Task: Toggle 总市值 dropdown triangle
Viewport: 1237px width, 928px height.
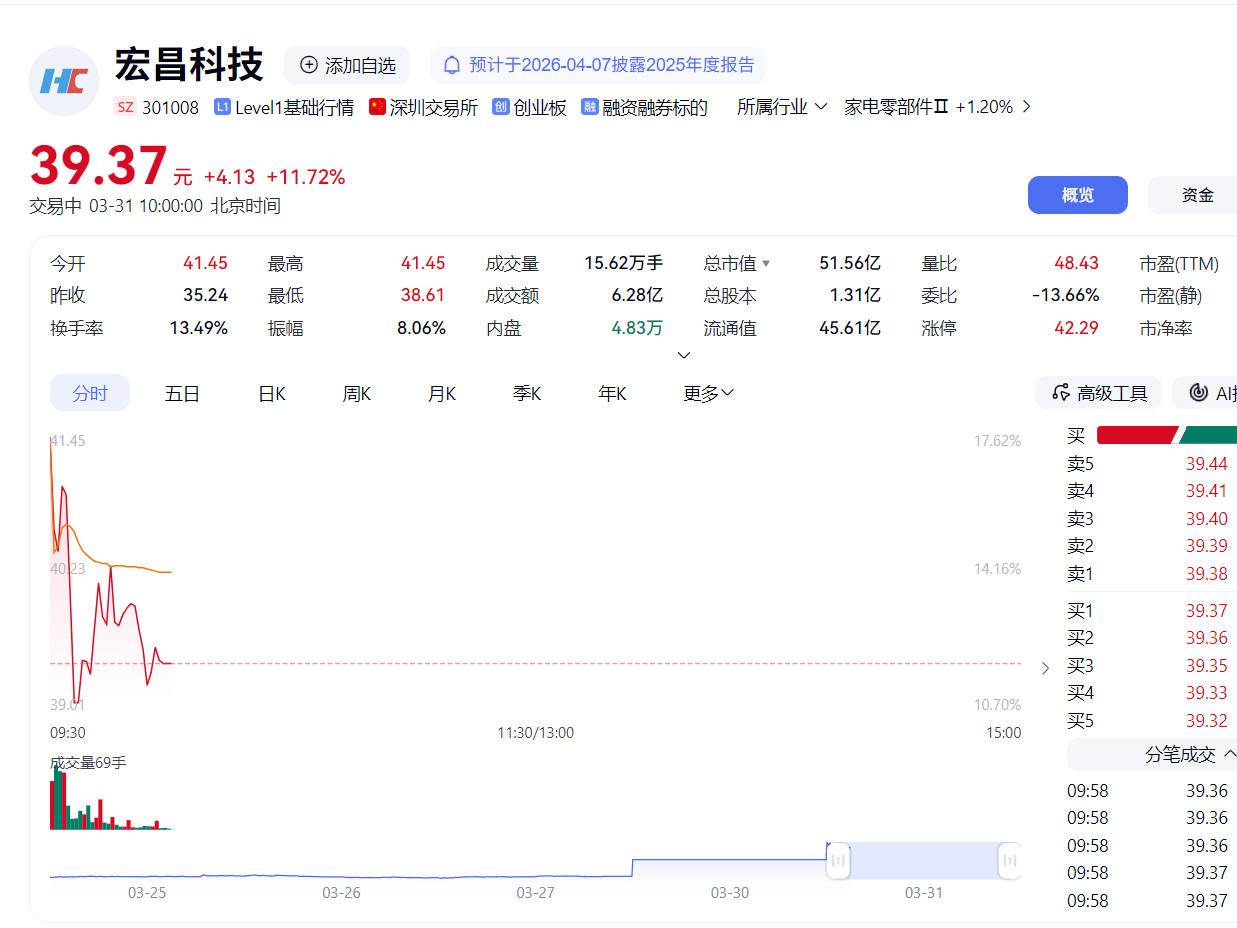Action: 766,264
